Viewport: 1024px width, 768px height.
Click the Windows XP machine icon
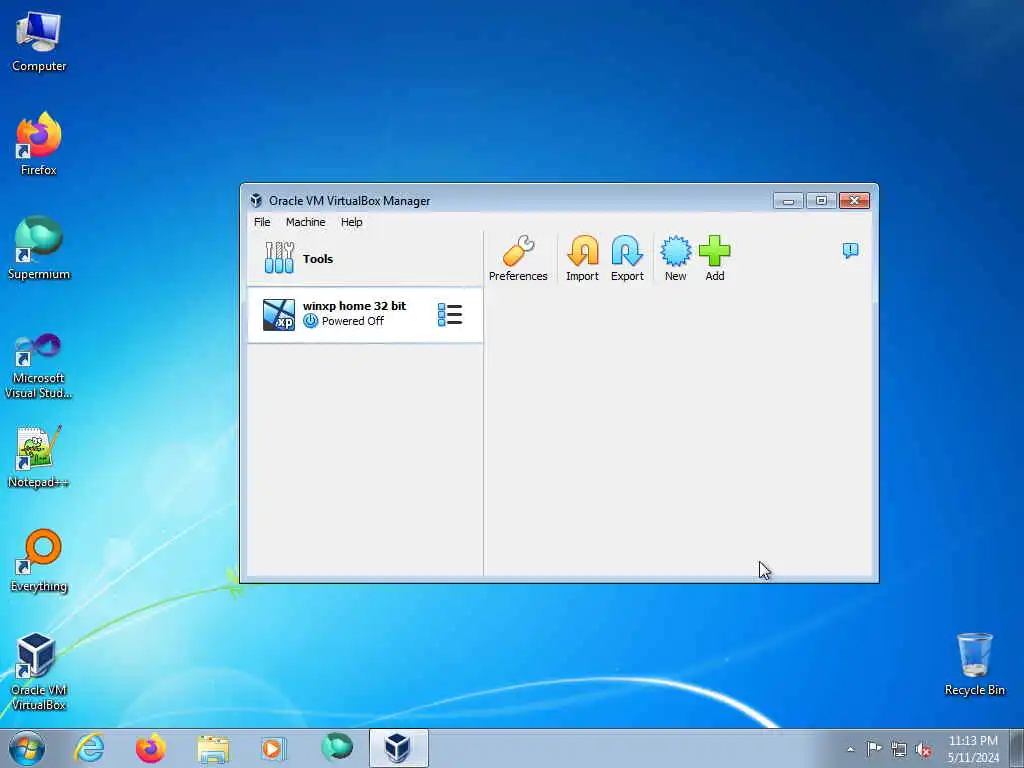(279, 315)
